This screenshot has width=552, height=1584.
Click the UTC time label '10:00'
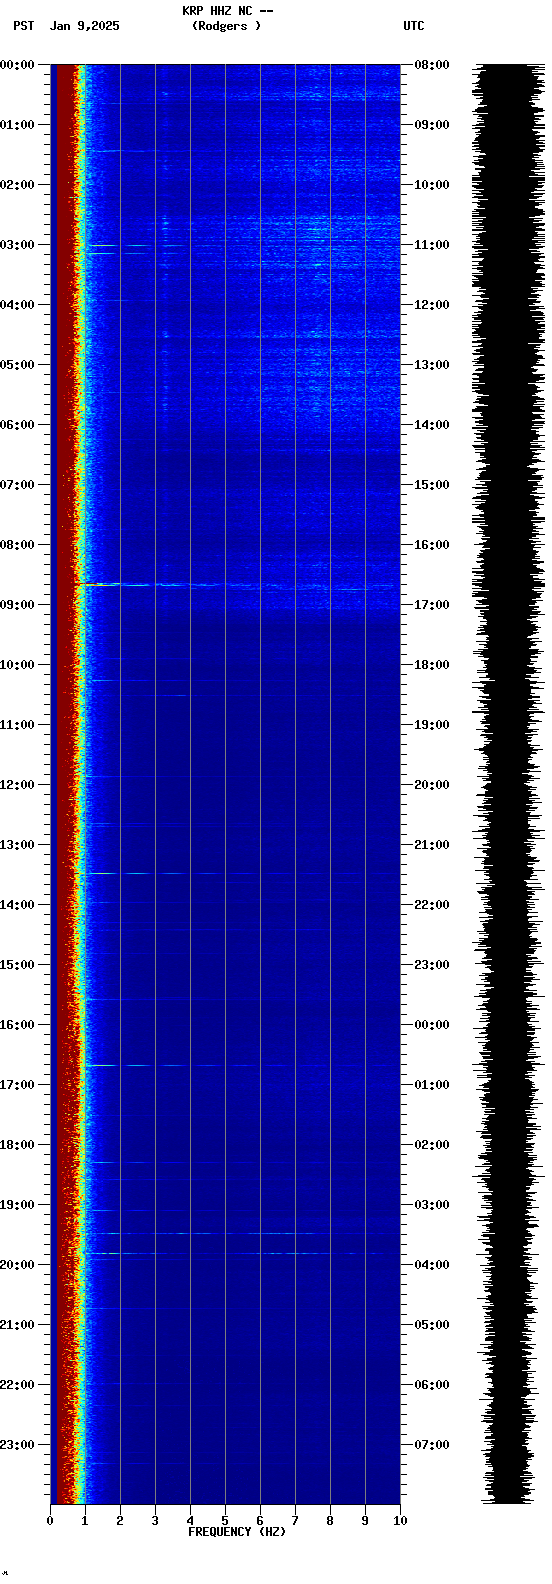432,185
